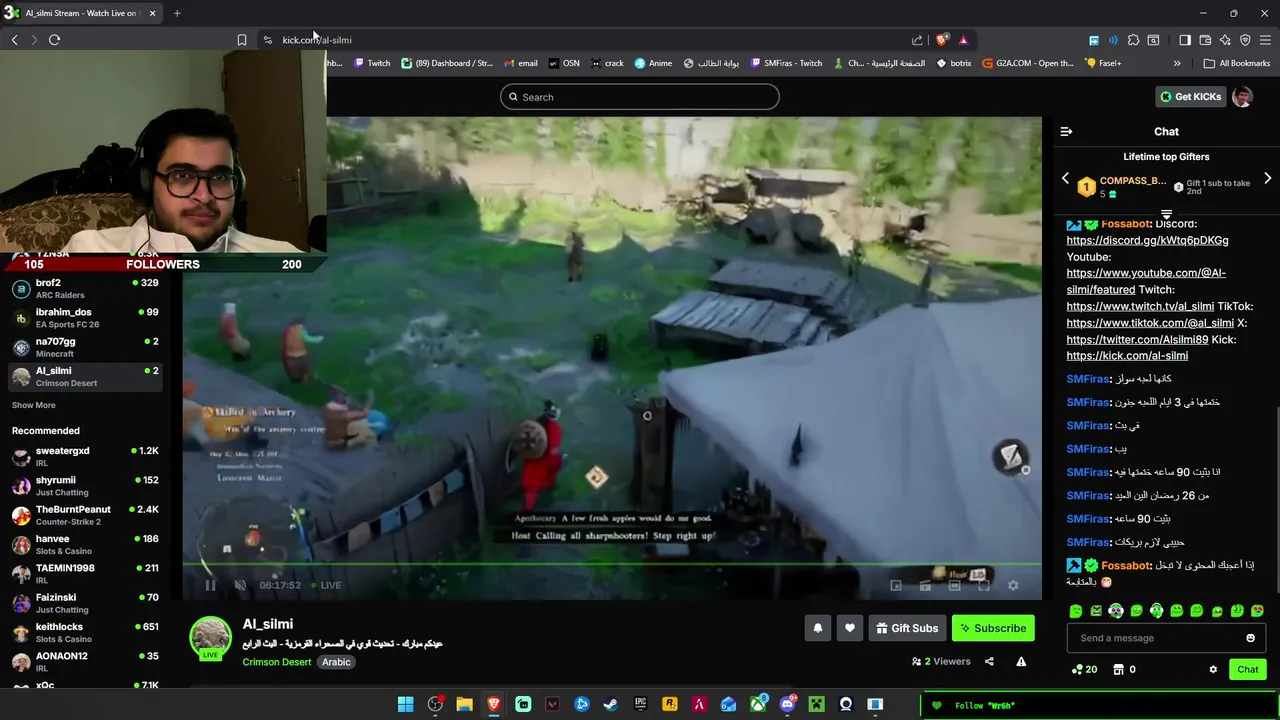Open sweatergxd recommended channel

click(x=86, y=457)
